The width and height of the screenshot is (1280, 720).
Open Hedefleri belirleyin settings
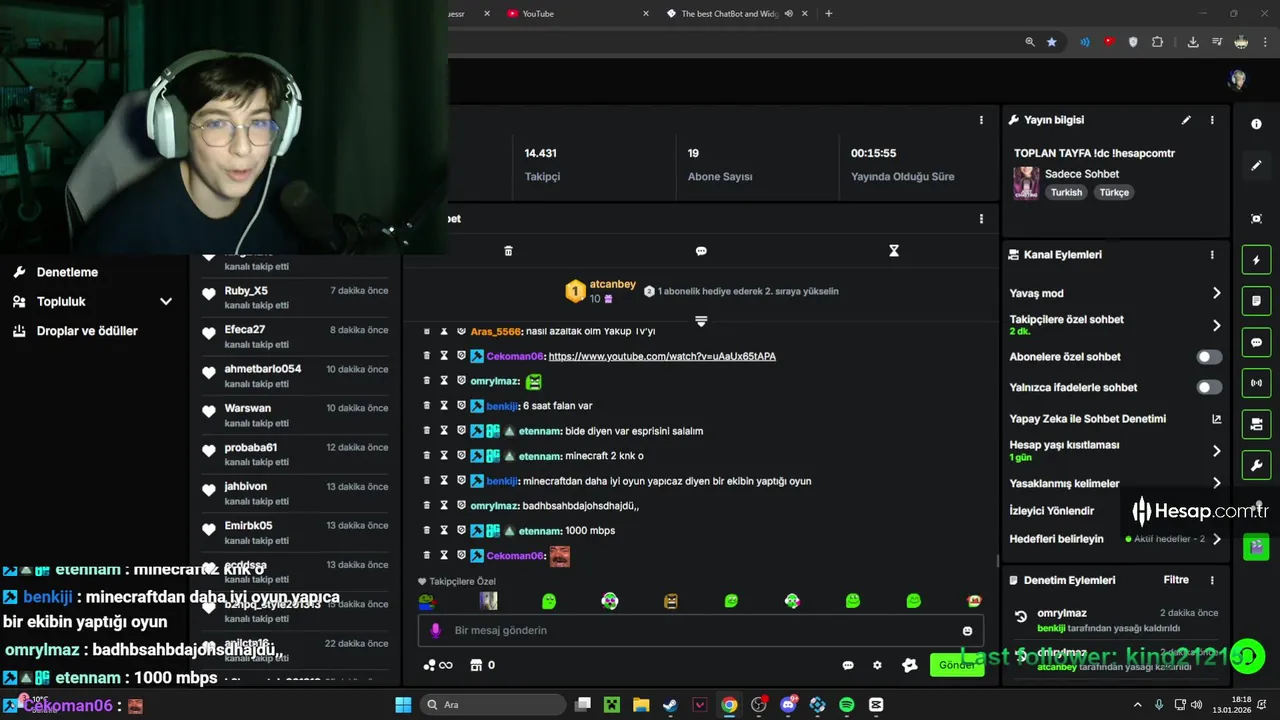tap(1115, 539)
